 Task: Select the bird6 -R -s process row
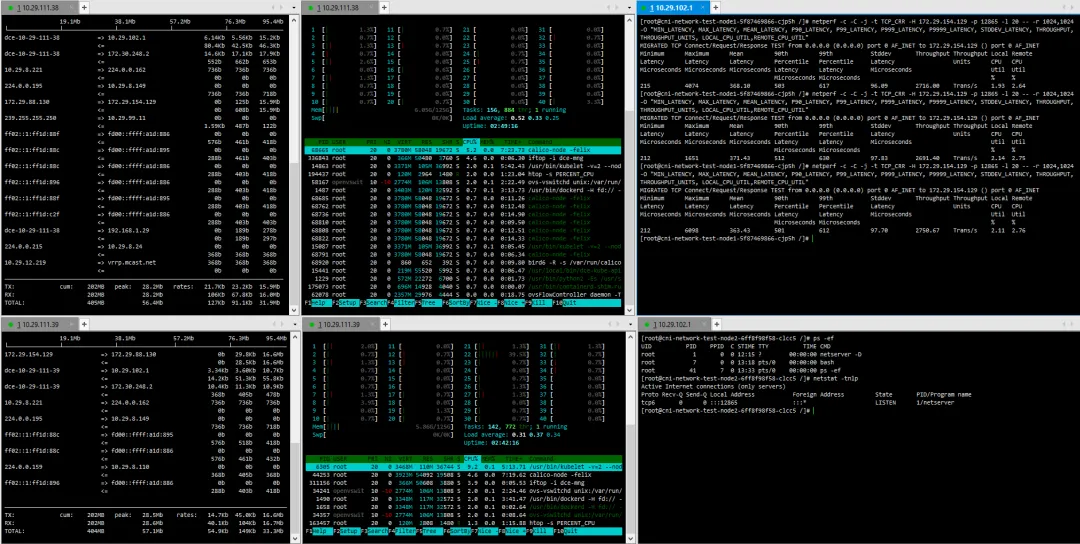464,262
